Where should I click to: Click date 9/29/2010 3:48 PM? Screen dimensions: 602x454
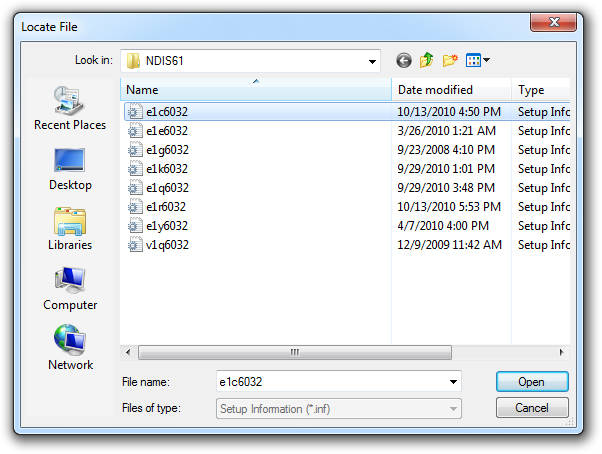[x=446, y=188]
